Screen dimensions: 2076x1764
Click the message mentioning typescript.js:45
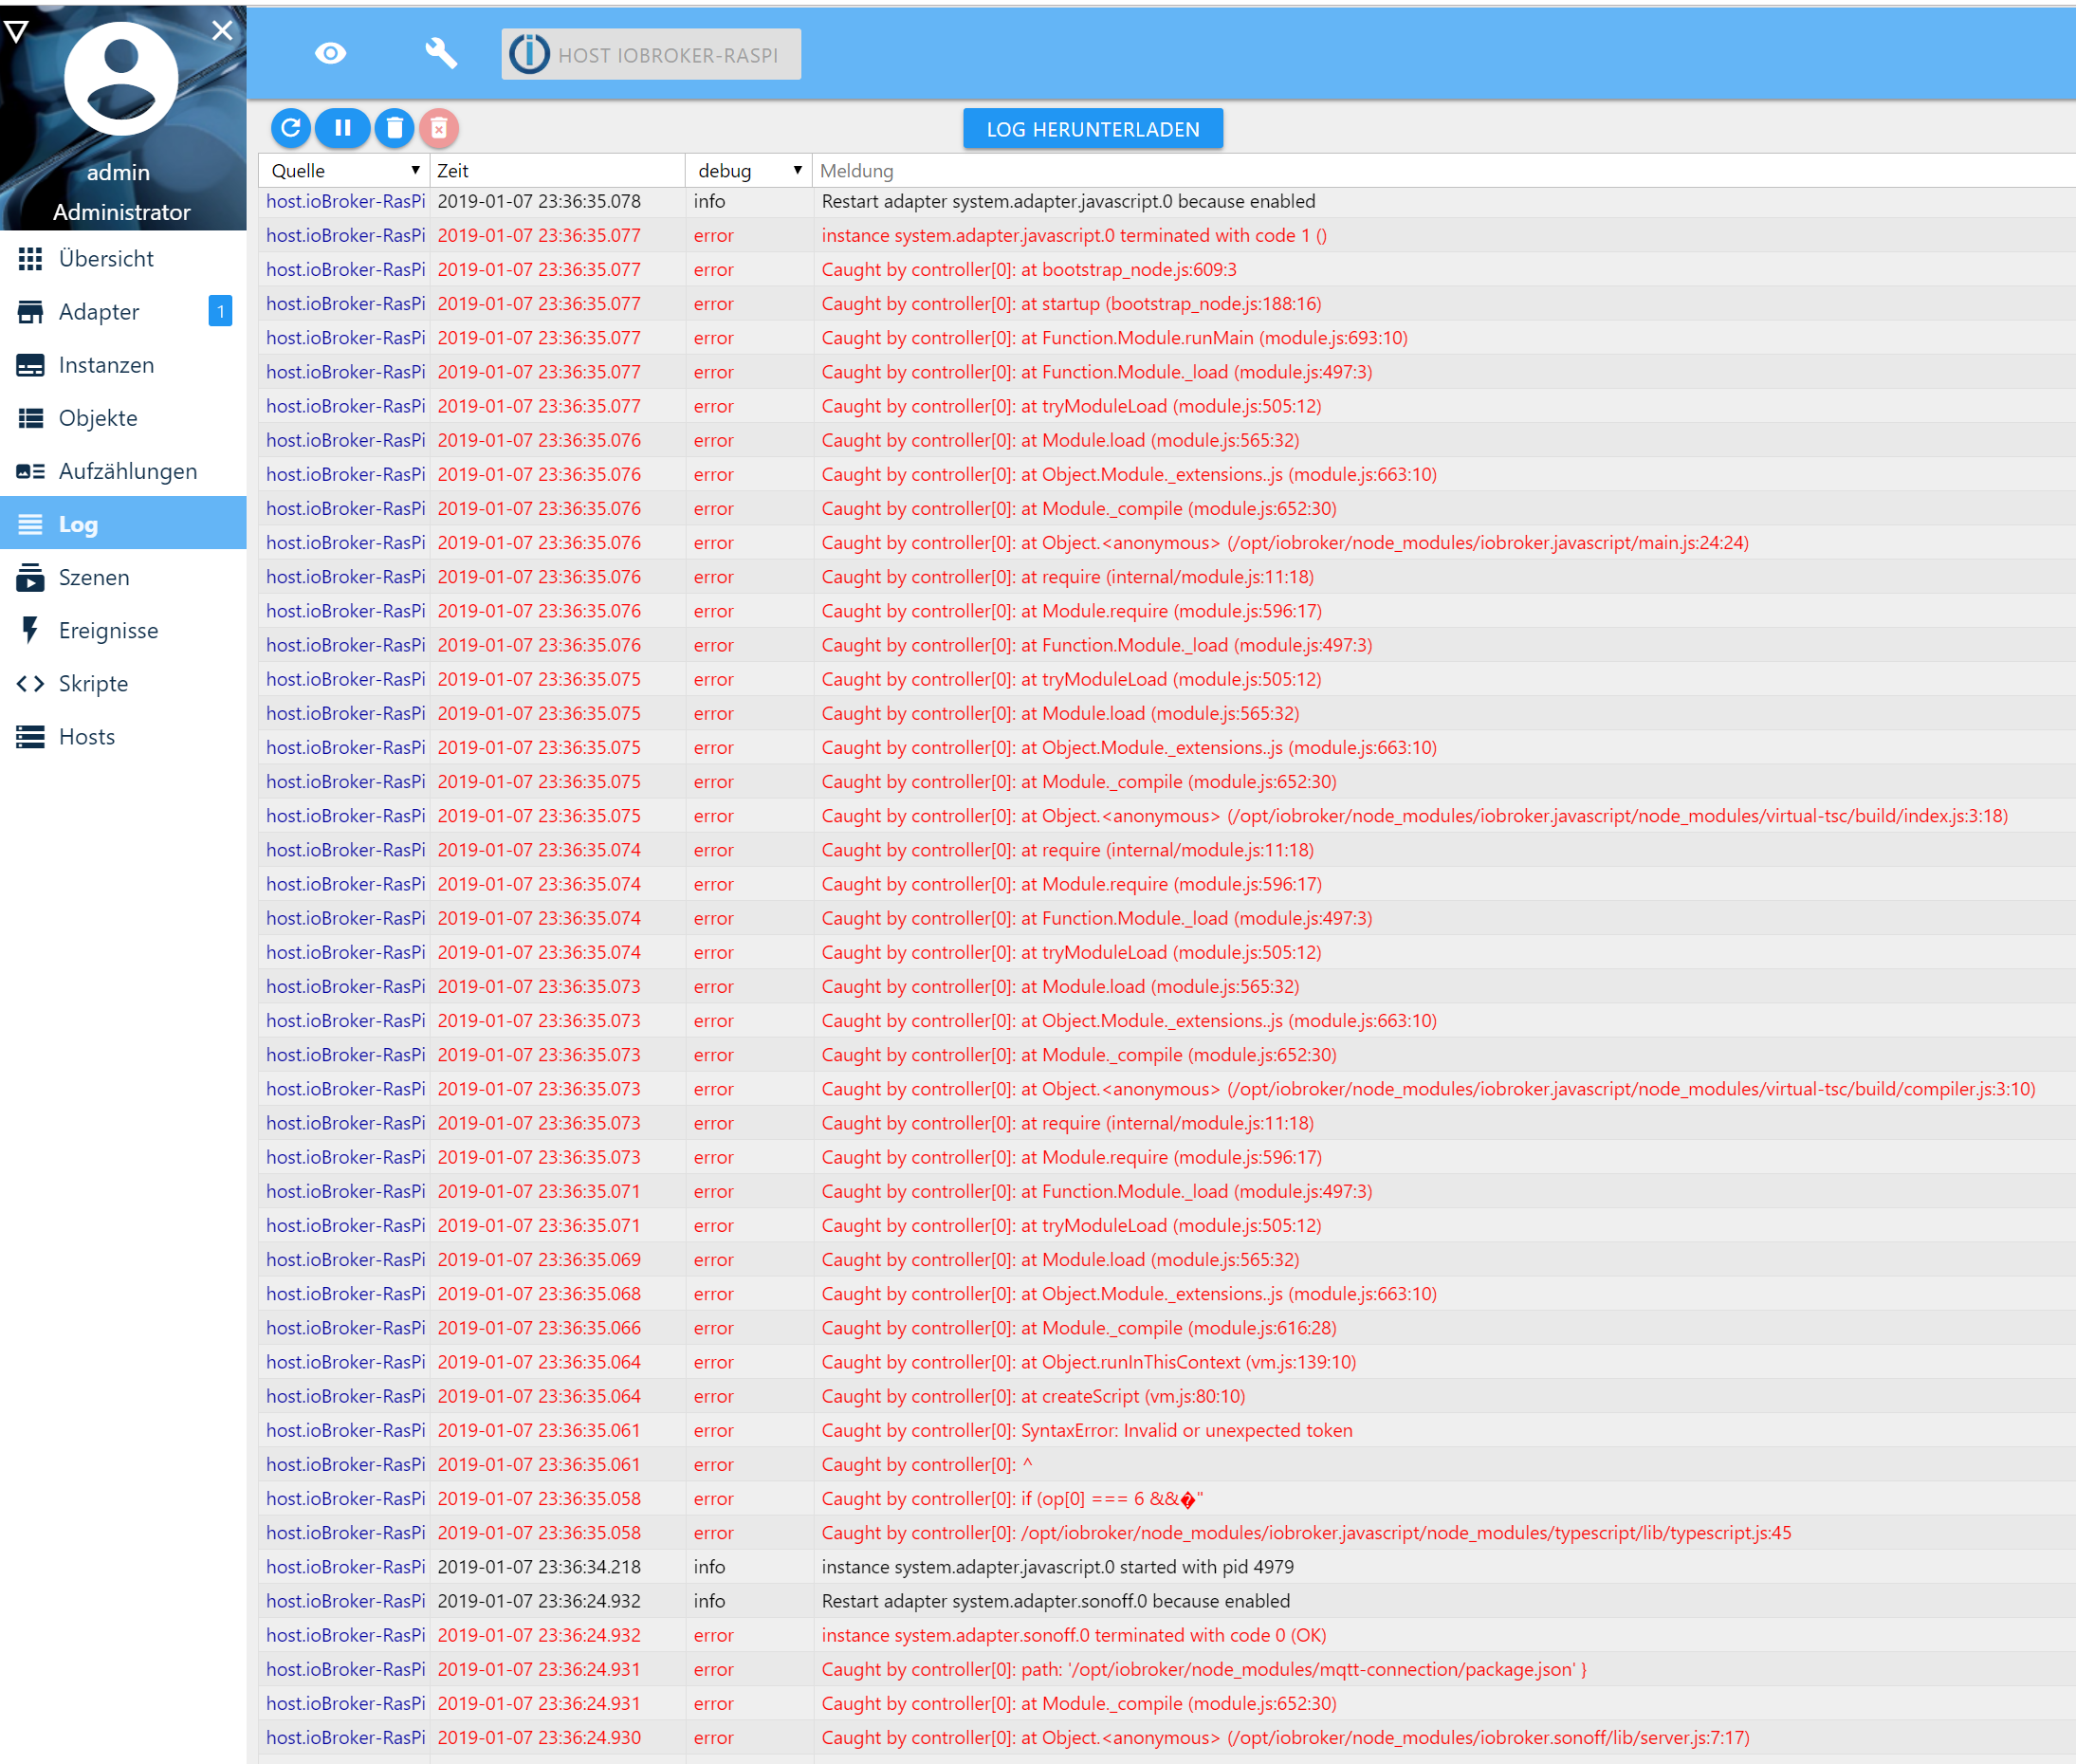pyautogui.click(x=1306, y=1533)
